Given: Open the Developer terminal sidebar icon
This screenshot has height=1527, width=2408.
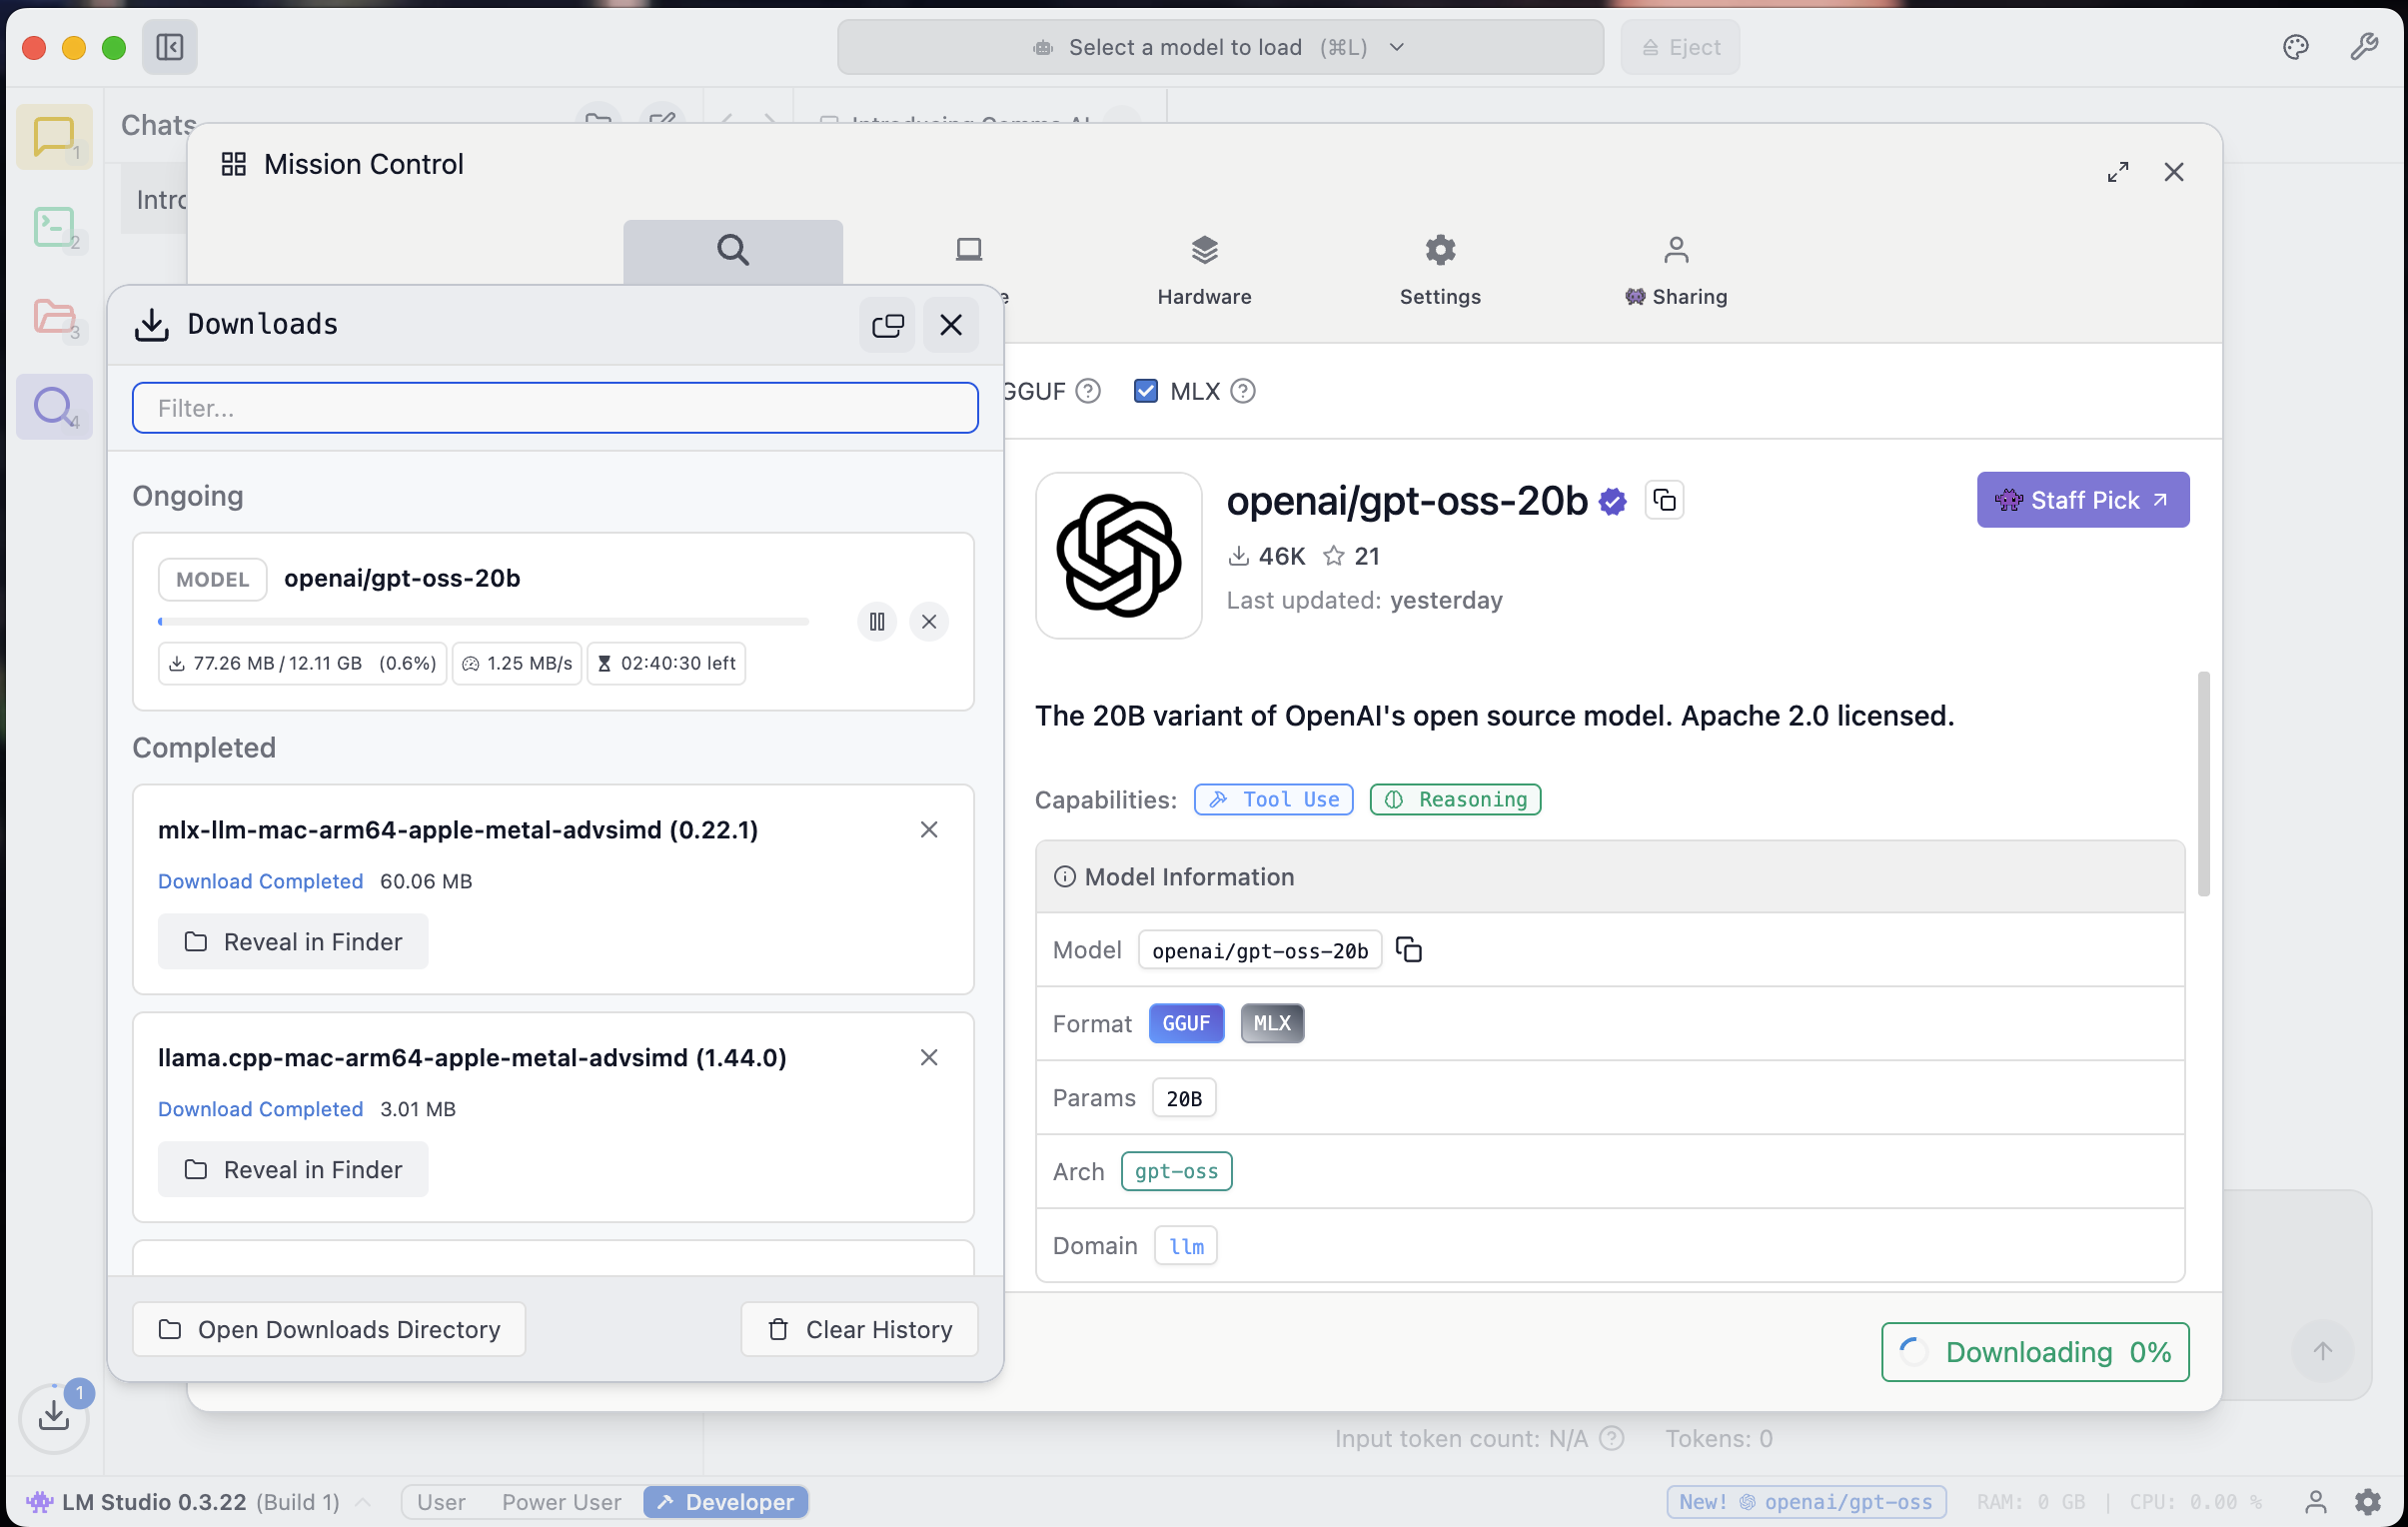Looking at the screenshot, I should coord(54,227).
